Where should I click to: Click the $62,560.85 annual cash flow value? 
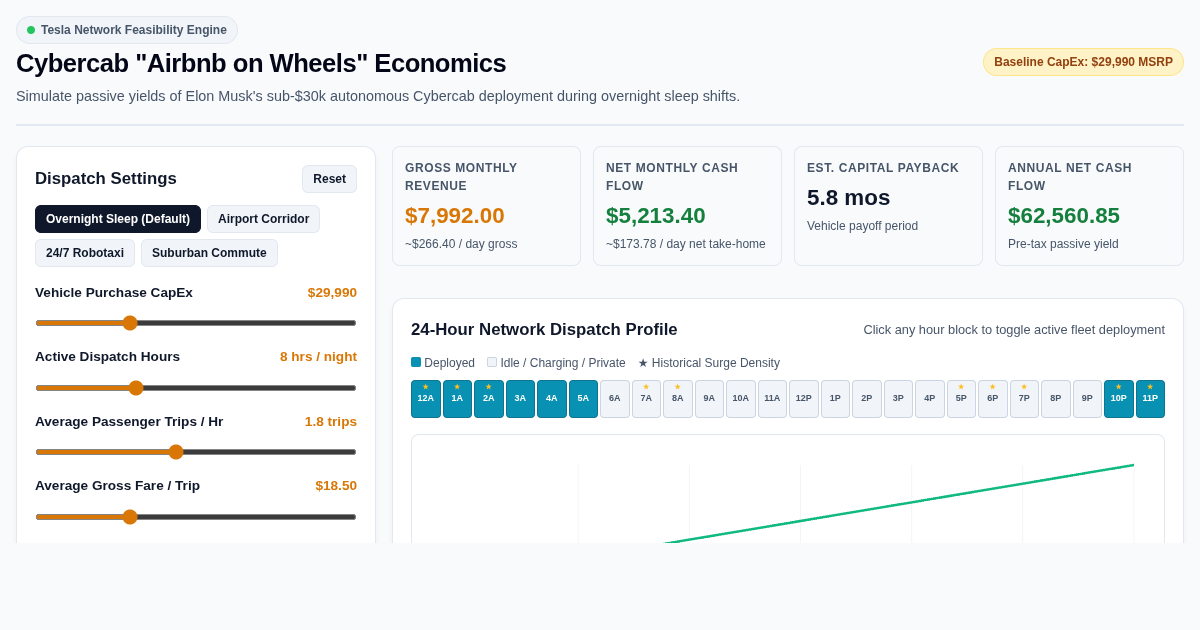coord(1064,216)
